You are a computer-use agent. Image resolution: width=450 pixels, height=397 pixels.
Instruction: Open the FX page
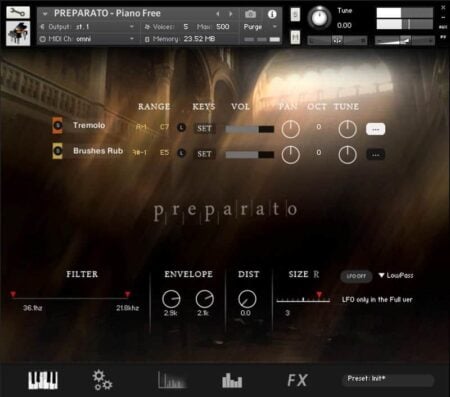pyautogui.click(x=297, y=380)
